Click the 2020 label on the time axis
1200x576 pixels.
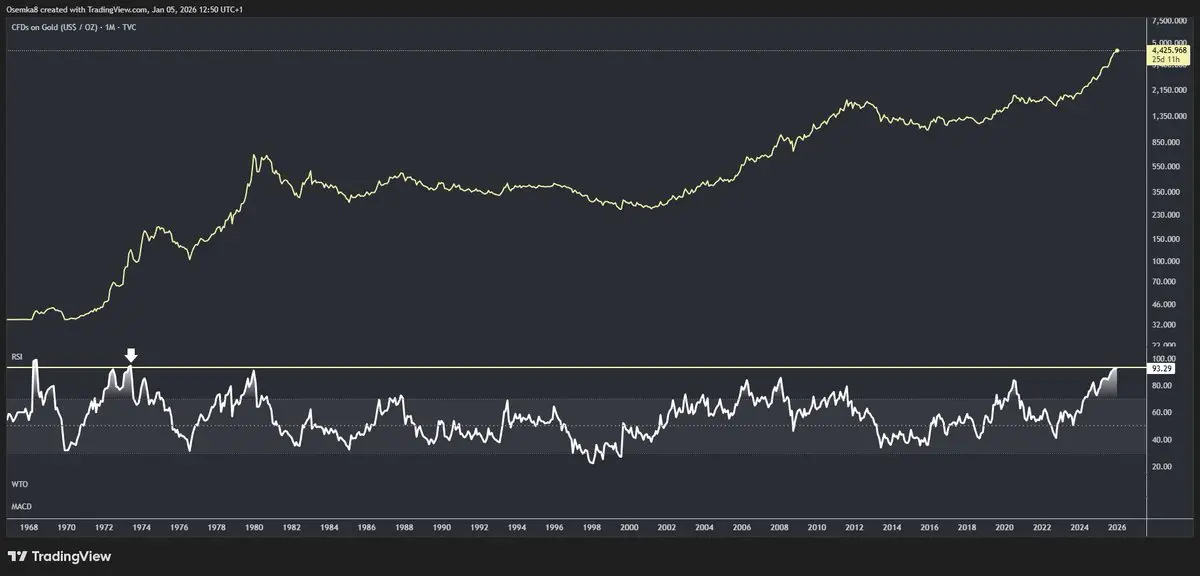(1004, 526)
